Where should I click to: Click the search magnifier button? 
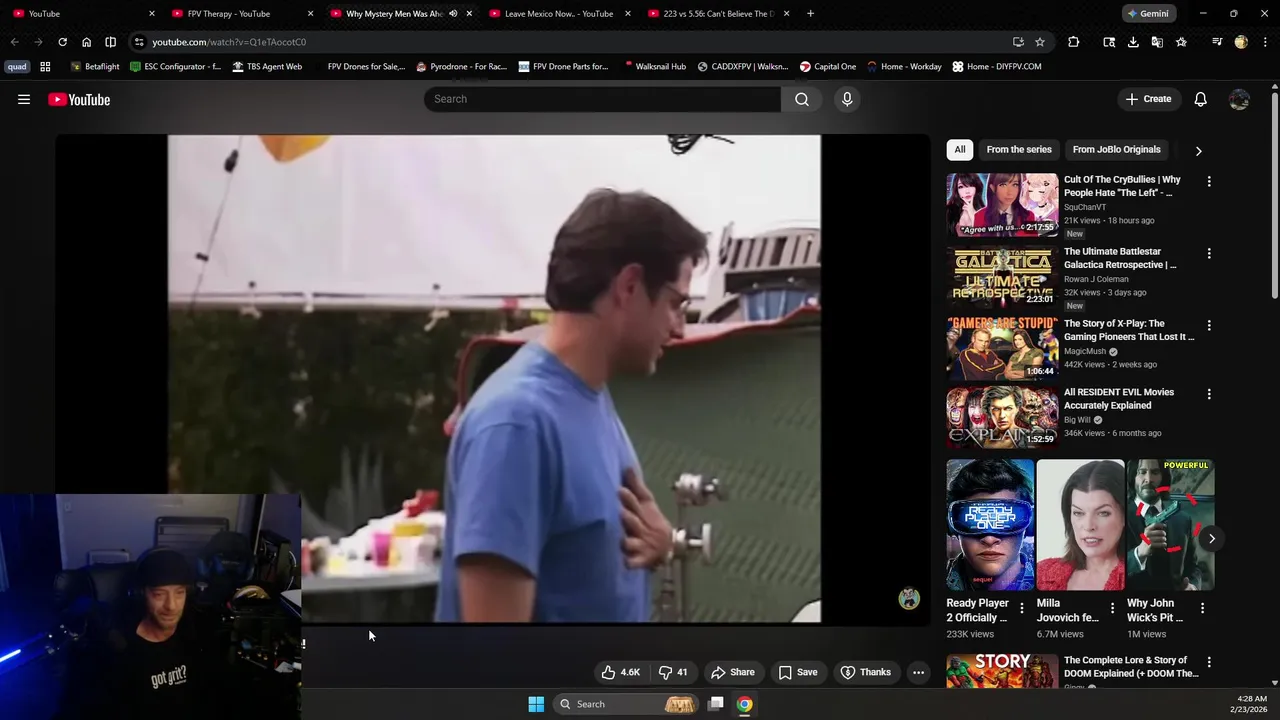click(x=801, y=99)
